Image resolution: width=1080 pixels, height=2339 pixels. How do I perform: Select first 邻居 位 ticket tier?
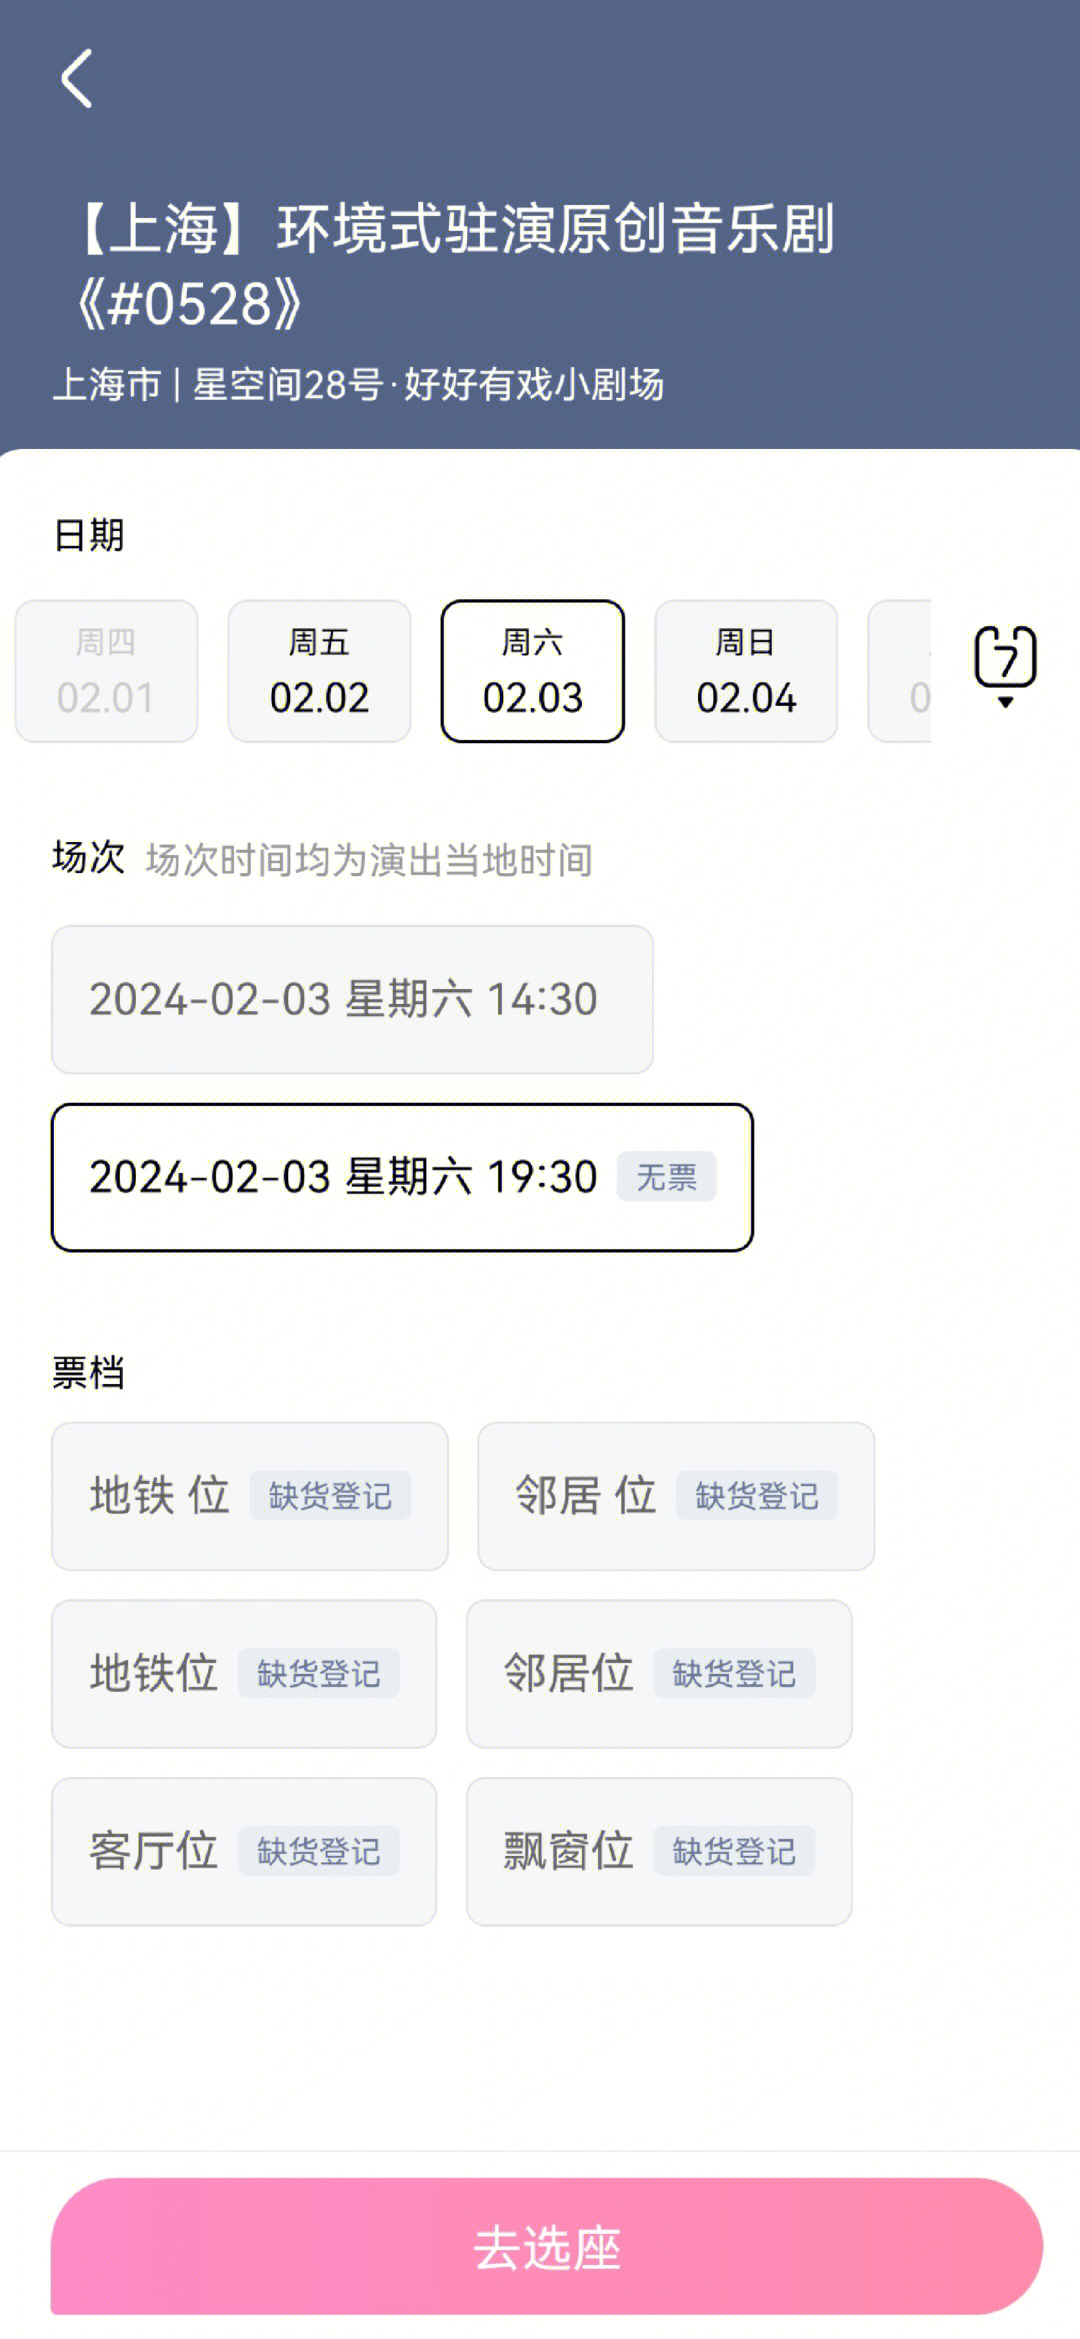[x=676, y=1496]
